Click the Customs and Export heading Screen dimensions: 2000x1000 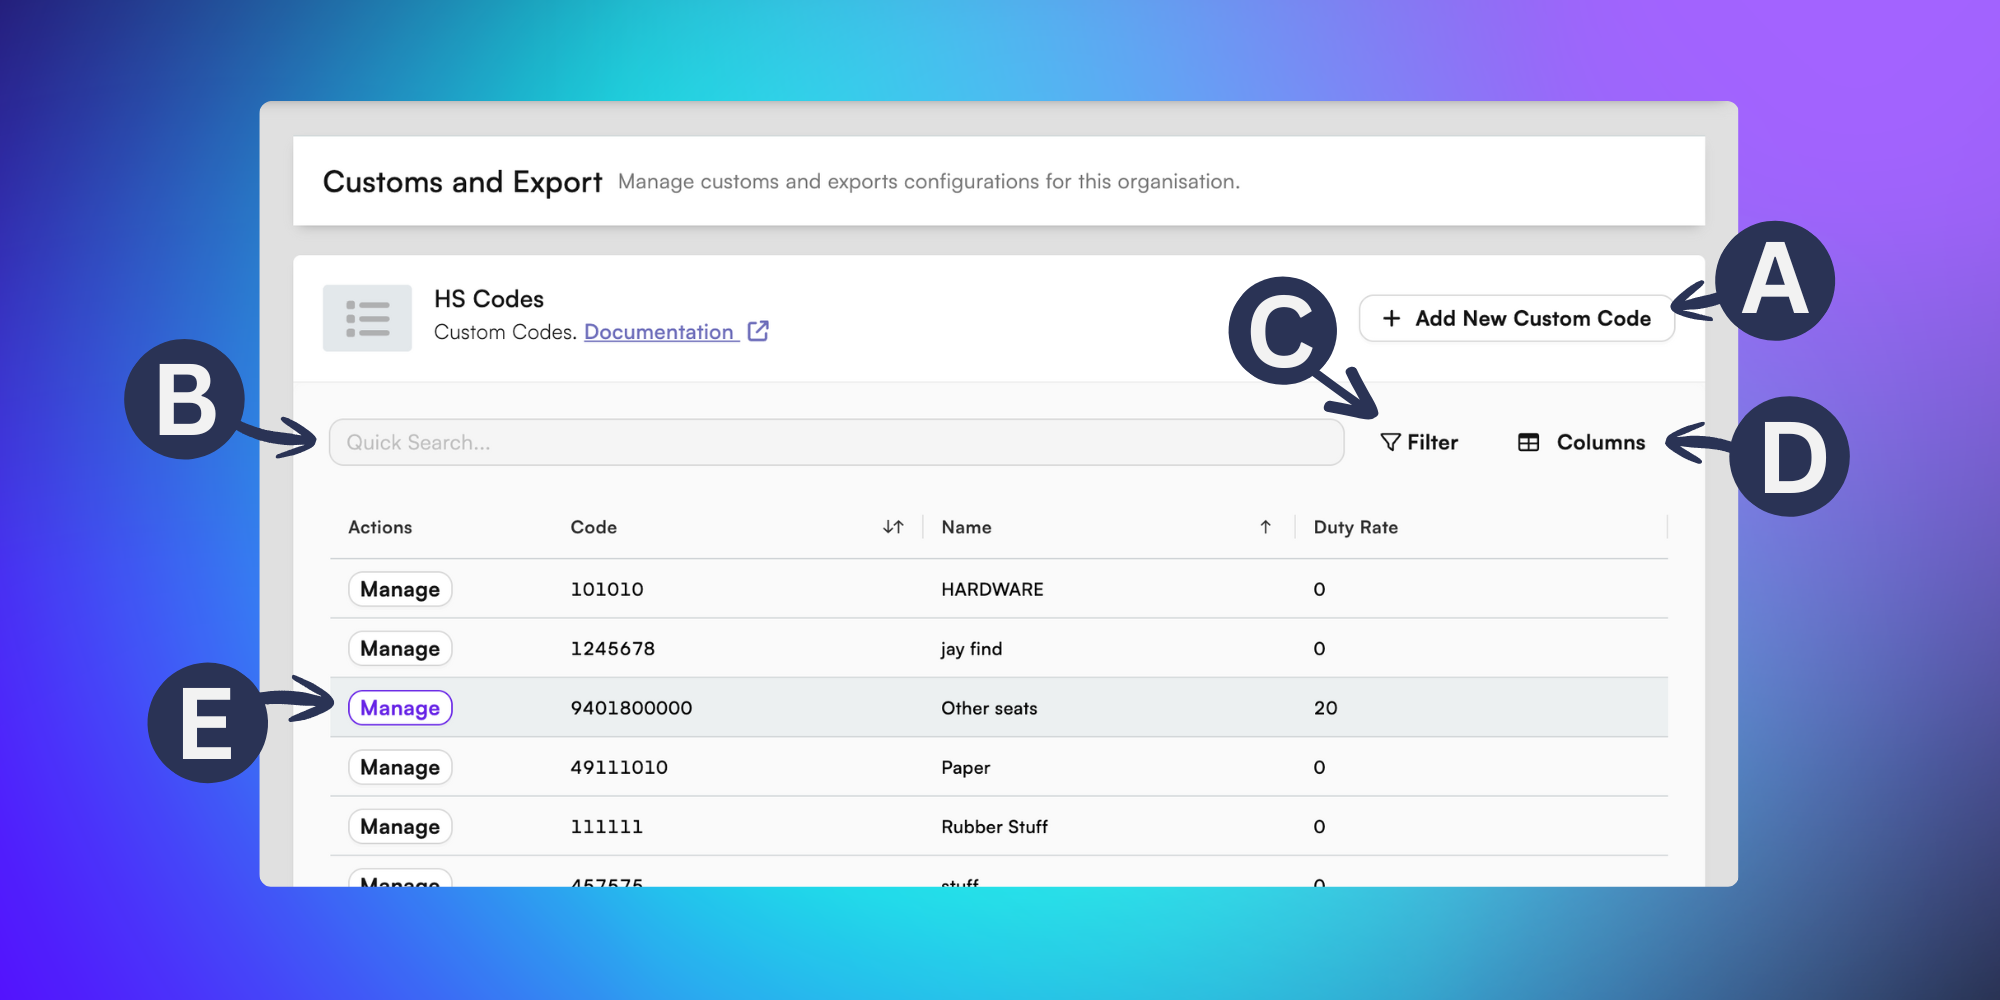tap(462, 182)
